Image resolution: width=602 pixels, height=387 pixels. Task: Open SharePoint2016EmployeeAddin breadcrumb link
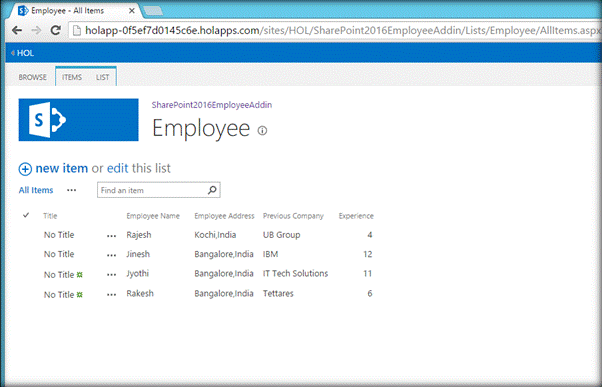tap(212, 105)
